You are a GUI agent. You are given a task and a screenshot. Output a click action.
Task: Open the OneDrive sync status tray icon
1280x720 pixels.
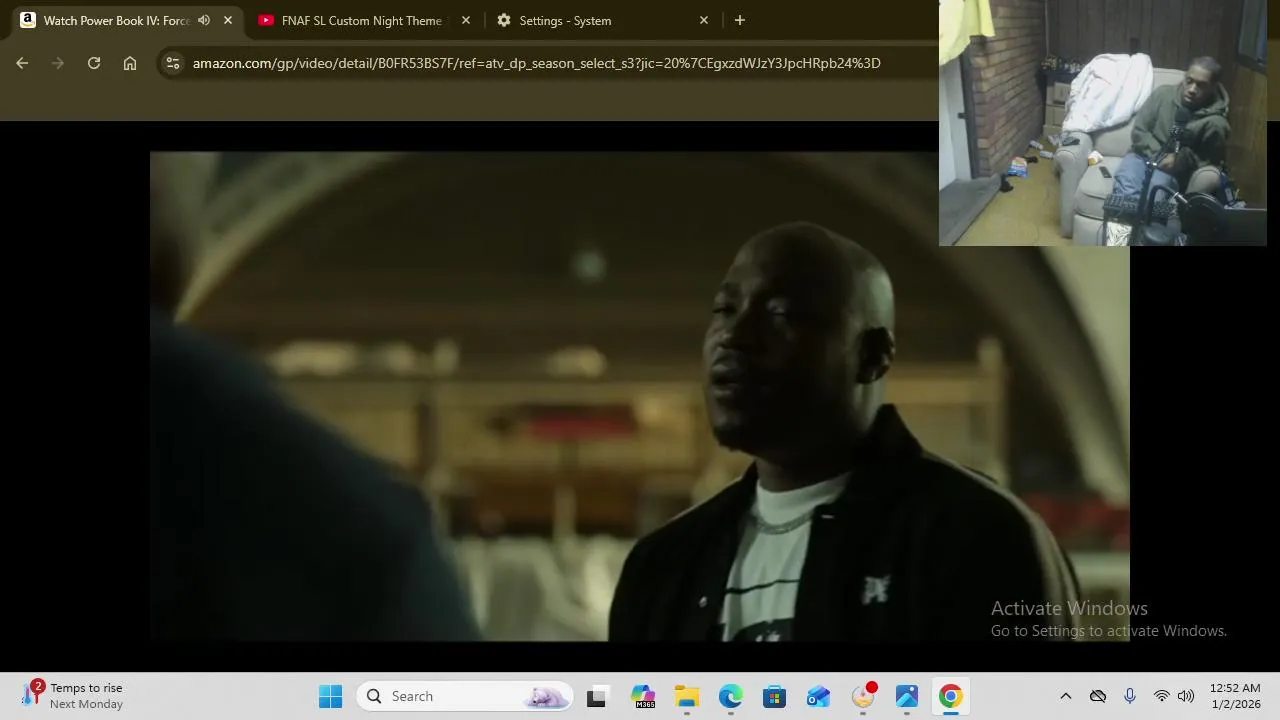click(x=1098, y=696)
